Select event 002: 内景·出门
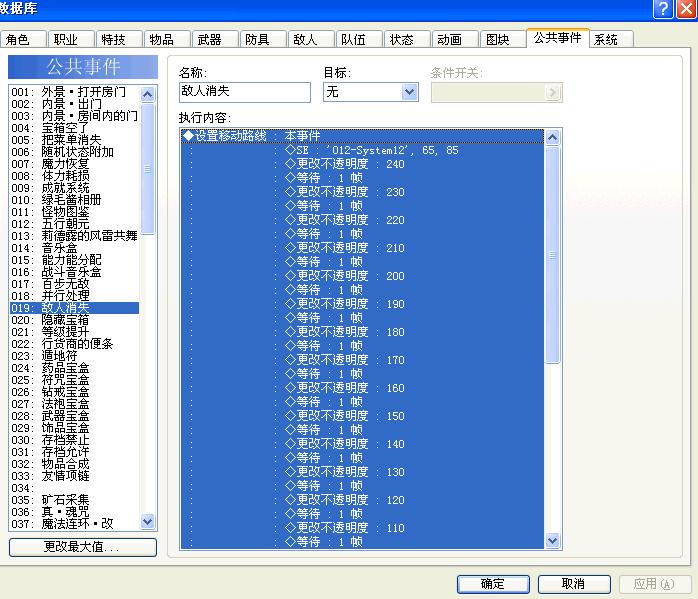698x599 pixels. (x=74, y=104)
